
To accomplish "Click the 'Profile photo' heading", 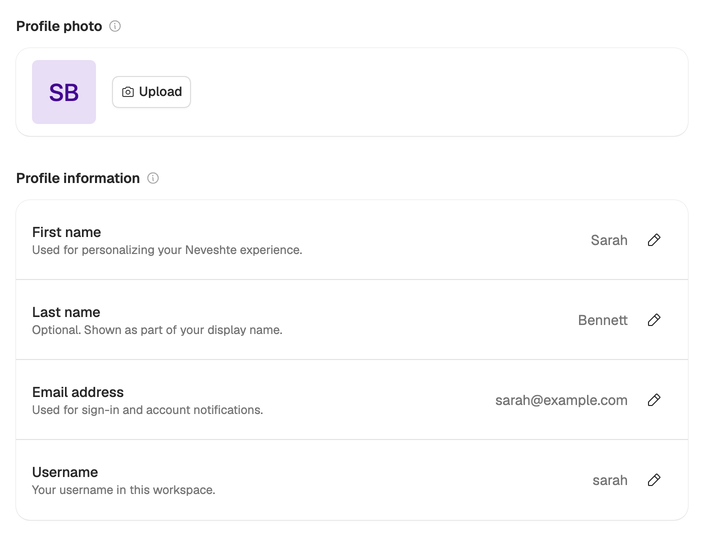I will click(59, 26).
